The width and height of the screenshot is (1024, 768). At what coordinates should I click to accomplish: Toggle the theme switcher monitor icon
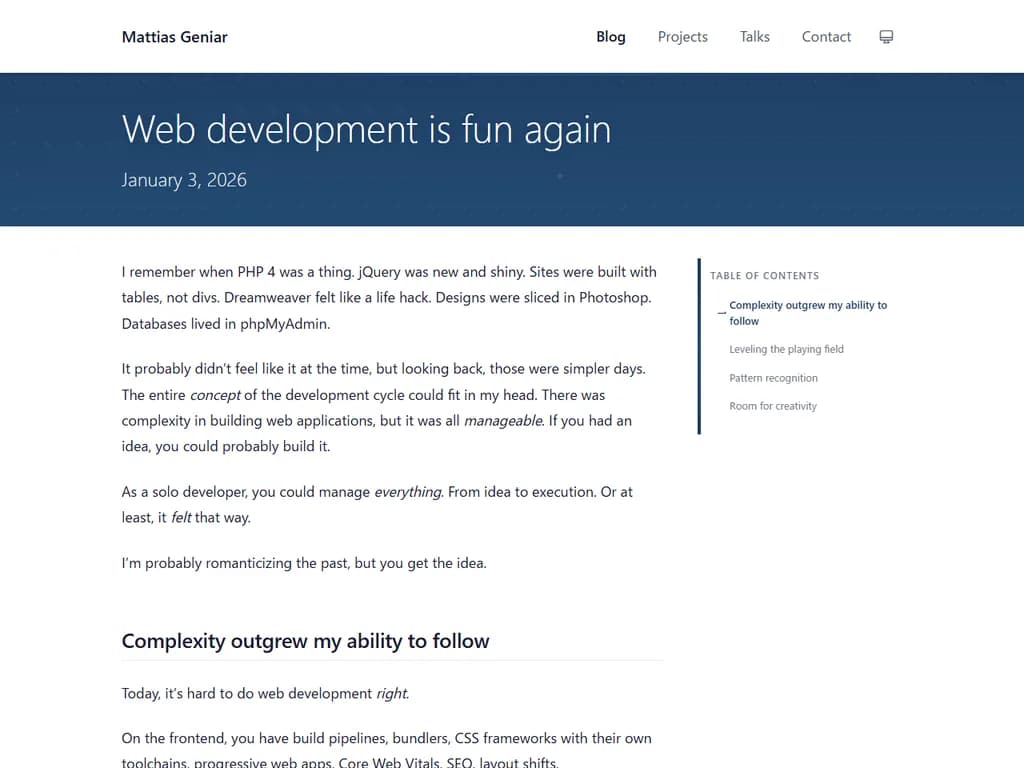(x=885, y=37)
